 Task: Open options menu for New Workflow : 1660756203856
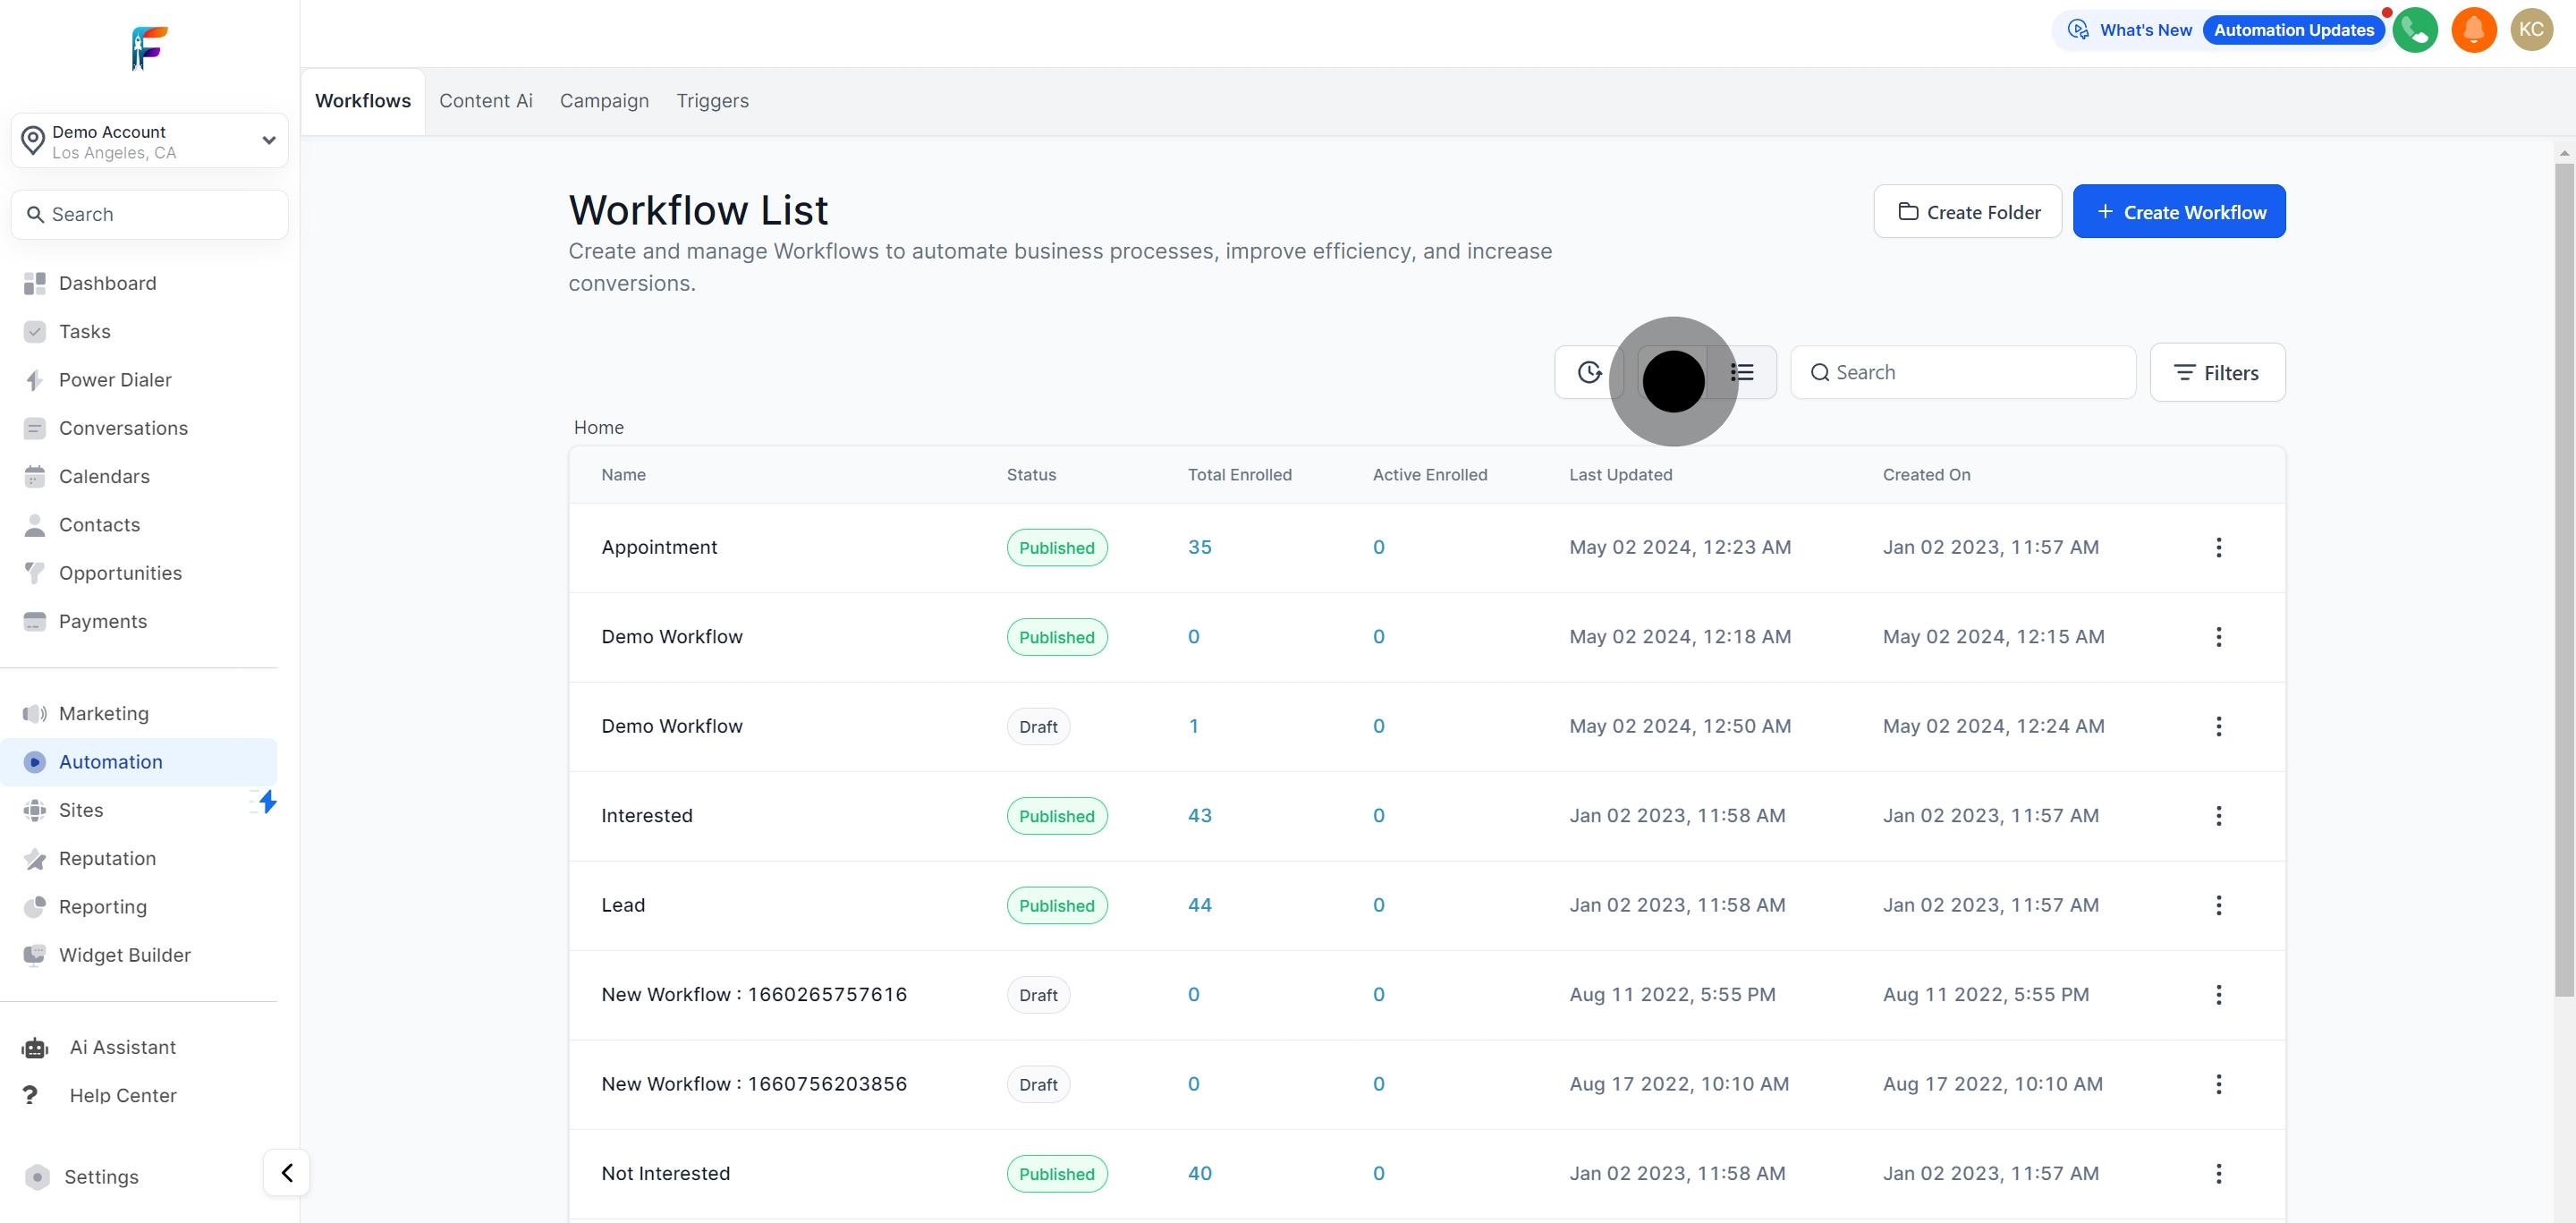[x=2218, y=1084]
